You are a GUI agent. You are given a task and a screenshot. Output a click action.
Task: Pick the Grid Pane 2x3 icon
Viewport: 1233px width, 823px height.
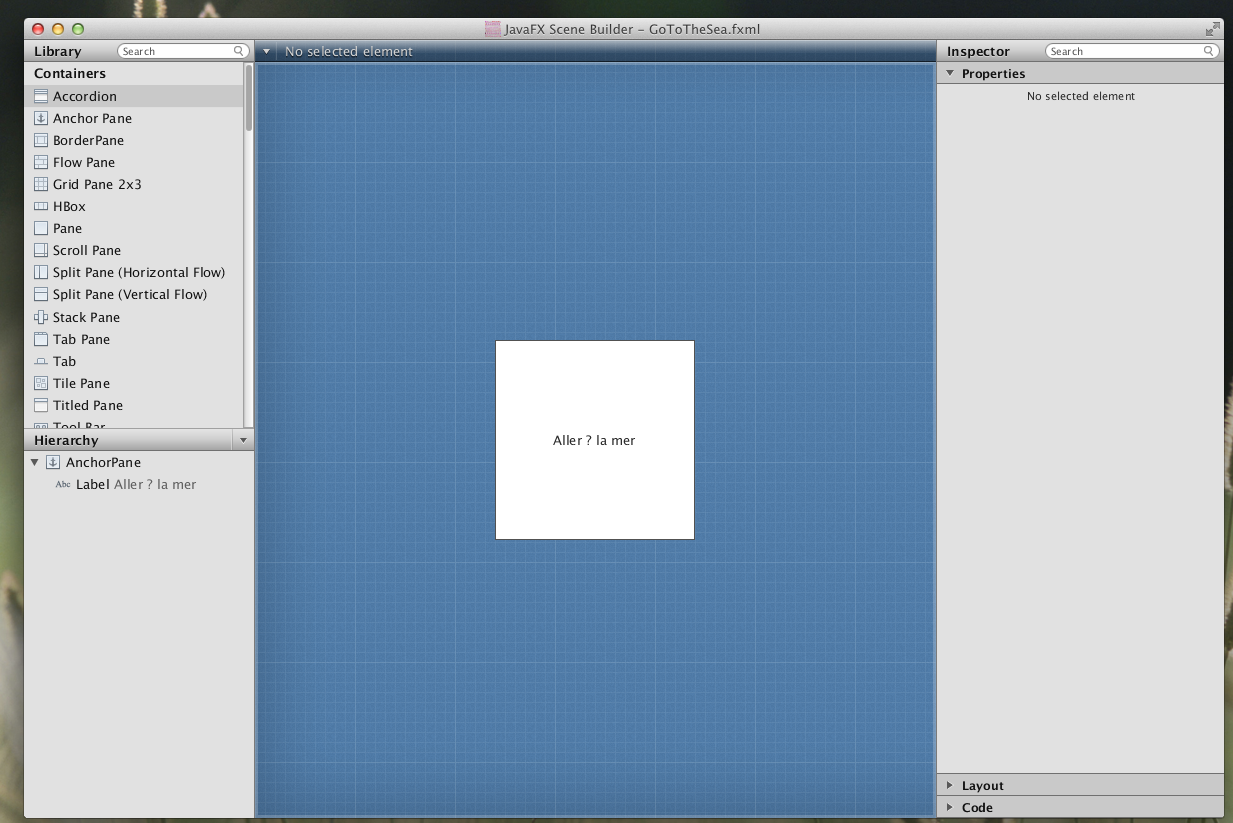[41, 184]
